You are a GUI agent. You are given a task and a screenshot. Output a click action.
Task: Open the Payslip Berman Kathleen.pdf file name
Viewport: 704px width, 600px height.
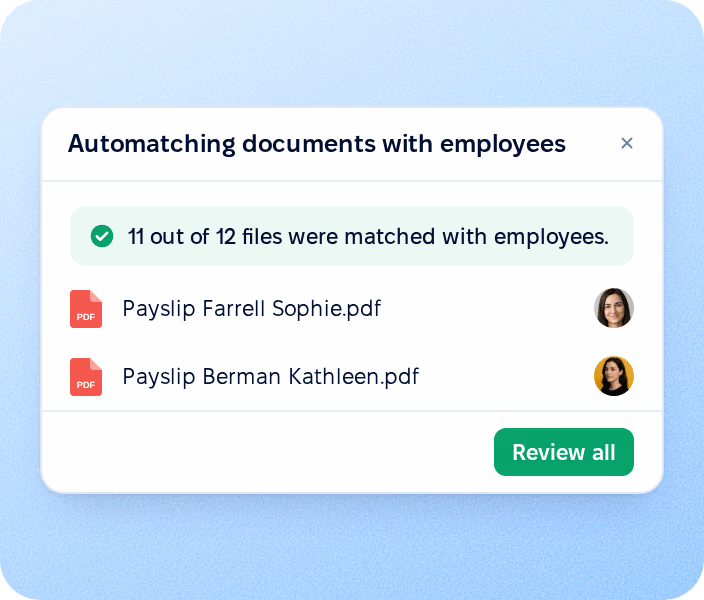click(271, 377)
